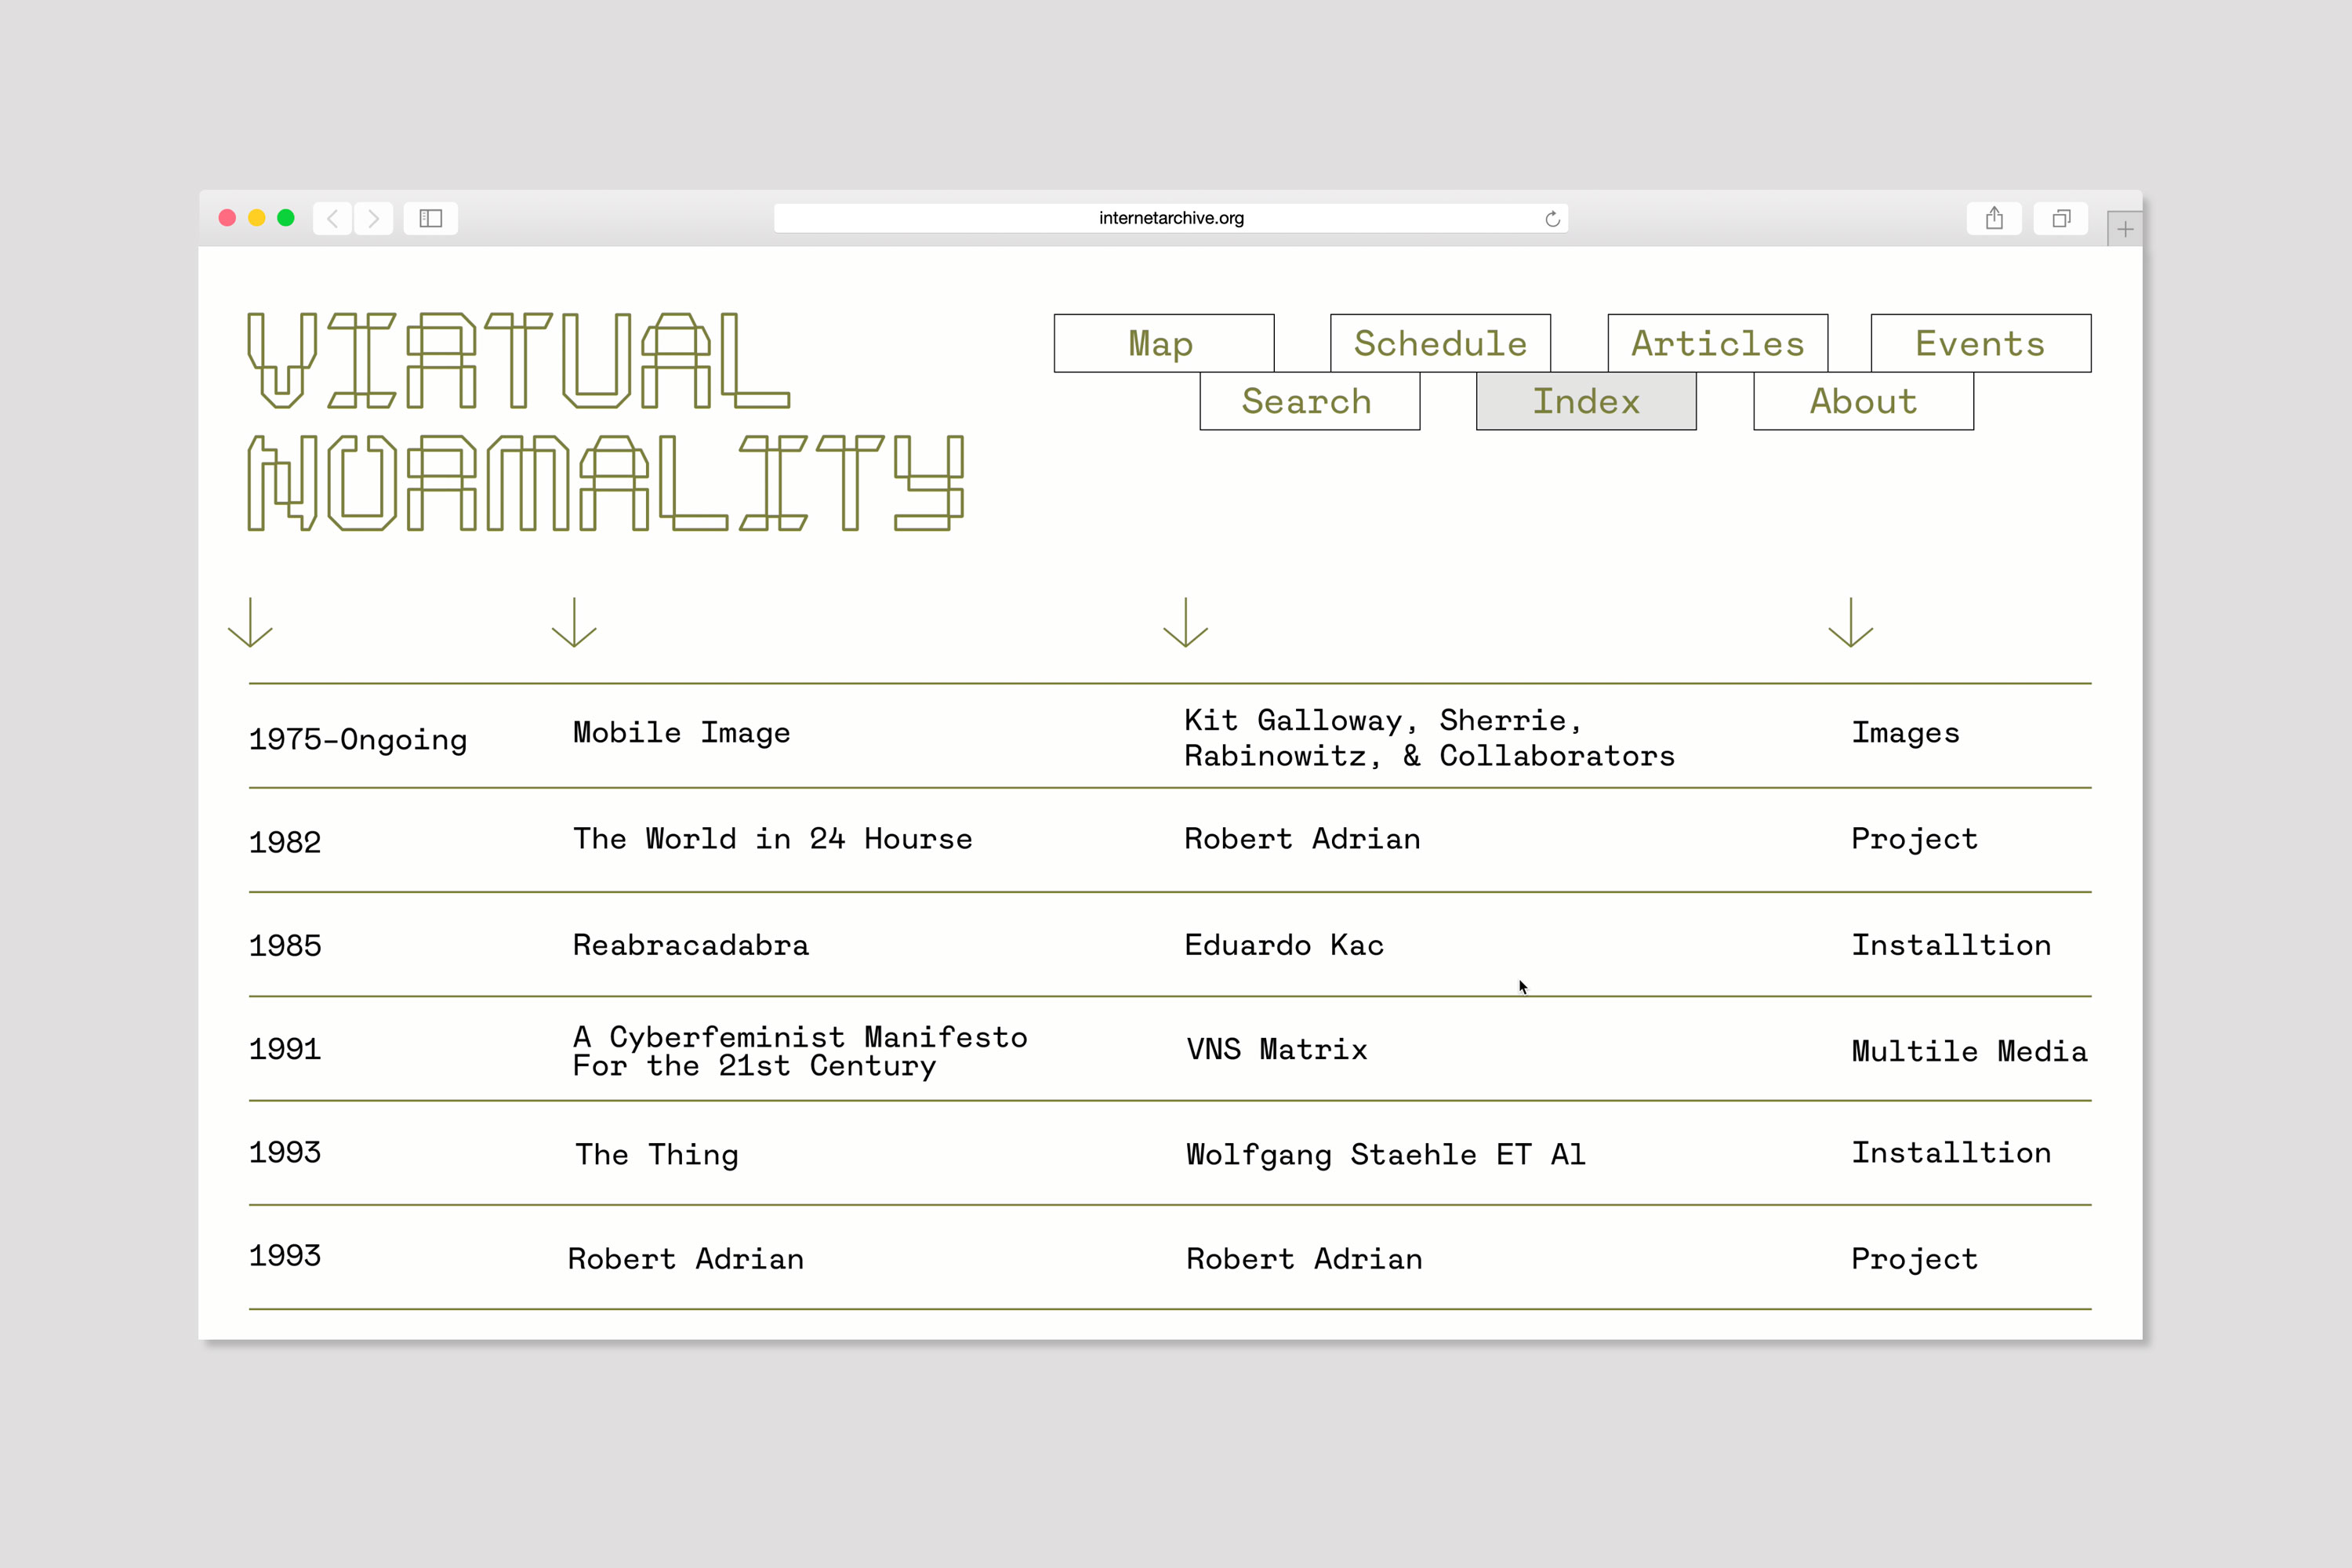Open the Map navigation tab
The height and width of the screenshot is (1568, 2352).
click(x=1163, y=343)
